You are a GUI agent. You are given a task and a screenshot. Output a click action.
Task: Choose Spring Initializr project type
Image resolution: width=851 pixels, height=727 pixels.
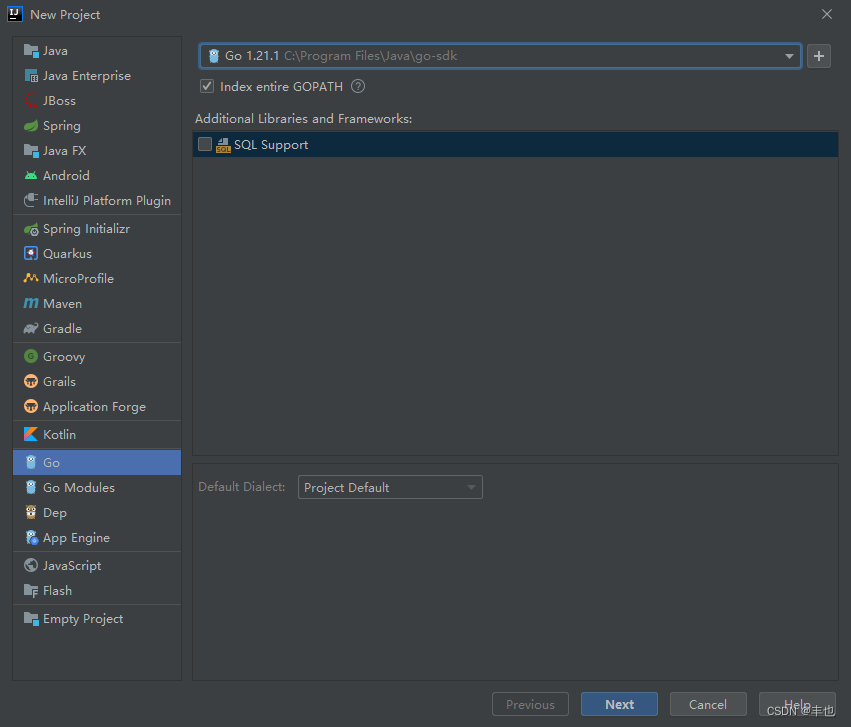[97, 229]
